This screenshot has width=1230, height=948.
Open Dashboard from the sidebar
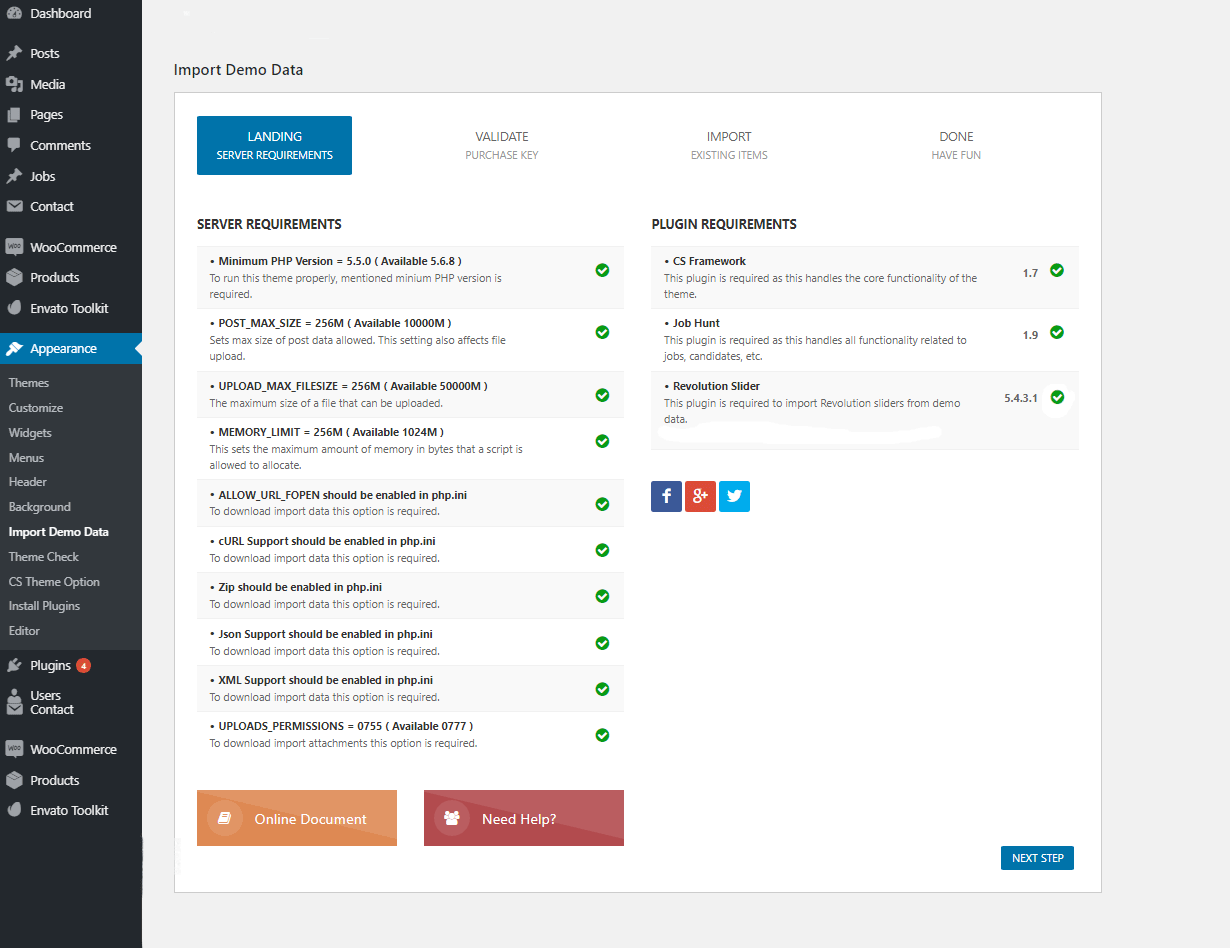pyautogui.click(x=60, y=14)
